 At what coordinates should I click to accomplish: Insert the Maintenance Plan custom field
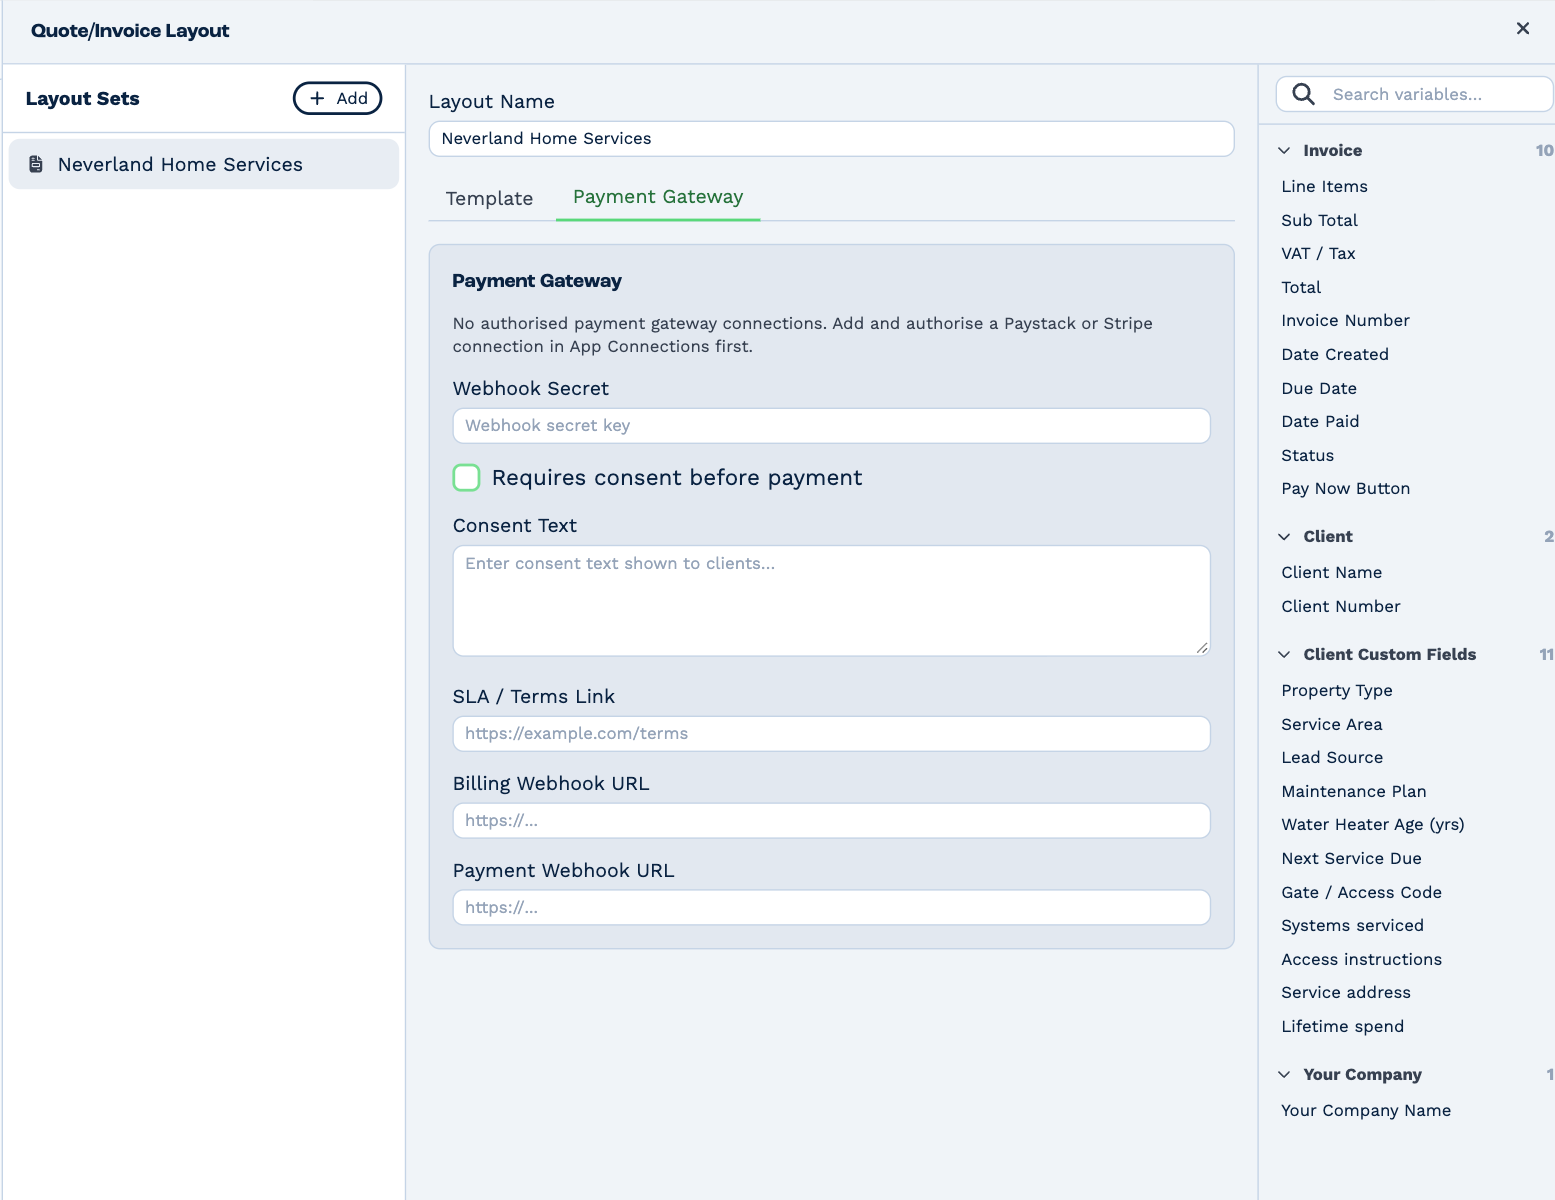tap(1353, 791)
